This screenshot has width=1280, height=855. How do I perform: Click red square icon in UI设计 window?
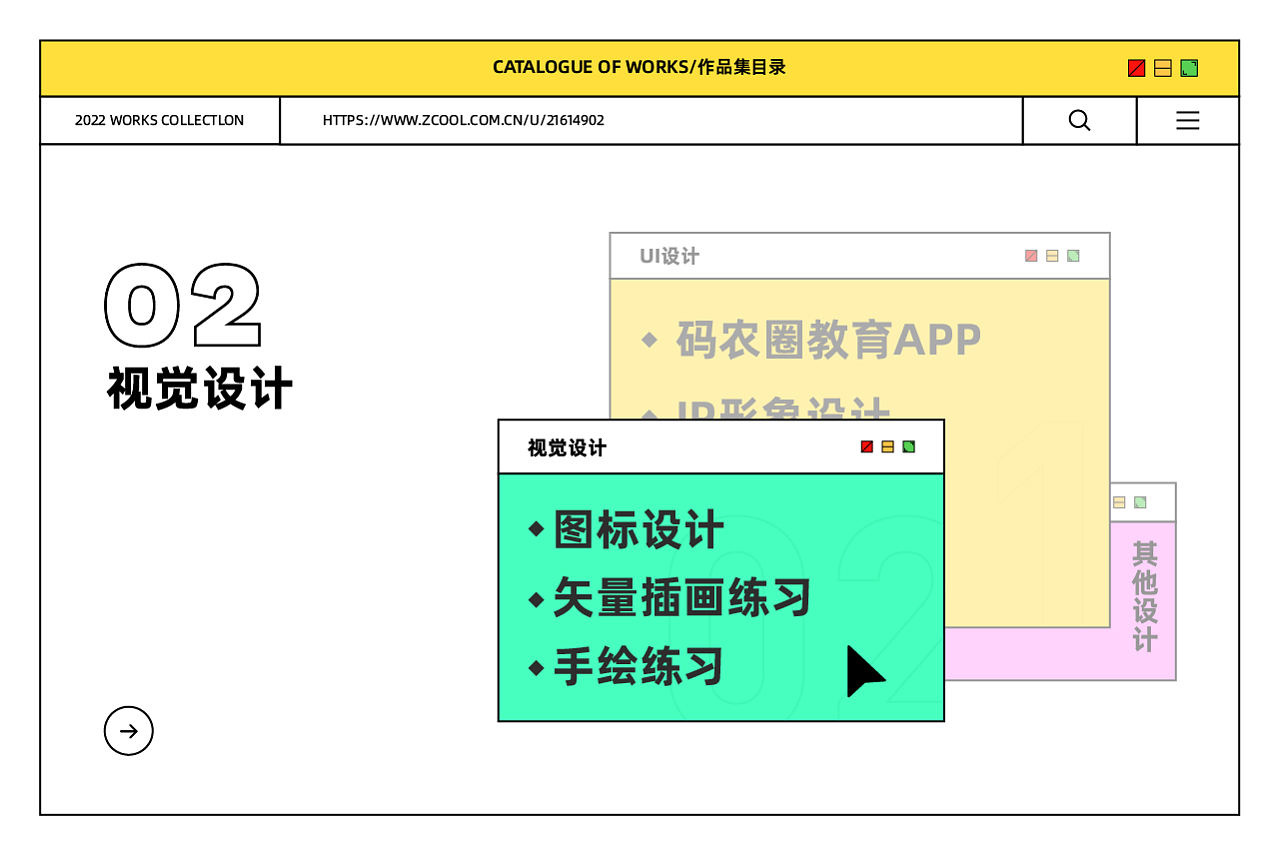point(1031,256)
